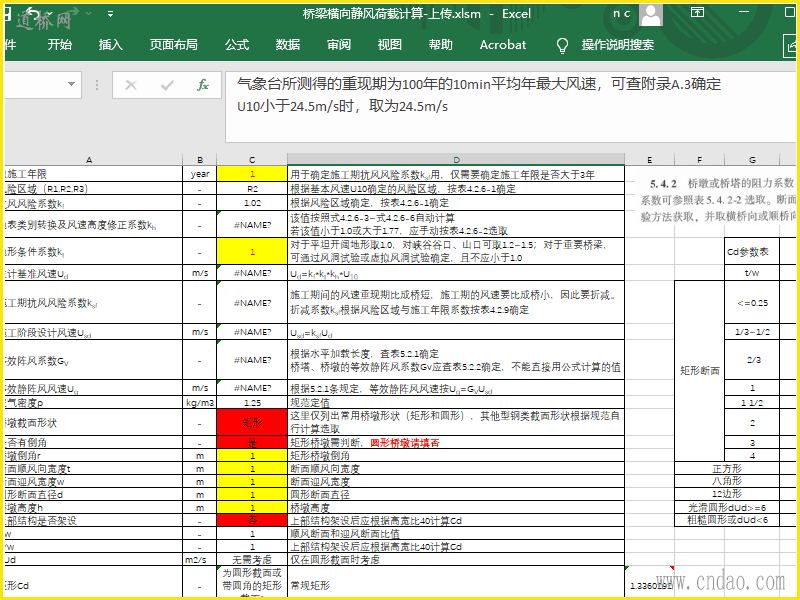Switch to the 页面布局 ribbon tab

174,45
